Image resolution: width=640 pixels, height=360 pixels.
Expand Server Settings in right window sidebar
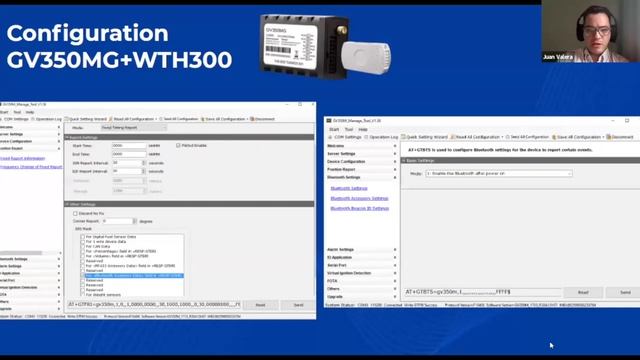click(x=362, y=154)
